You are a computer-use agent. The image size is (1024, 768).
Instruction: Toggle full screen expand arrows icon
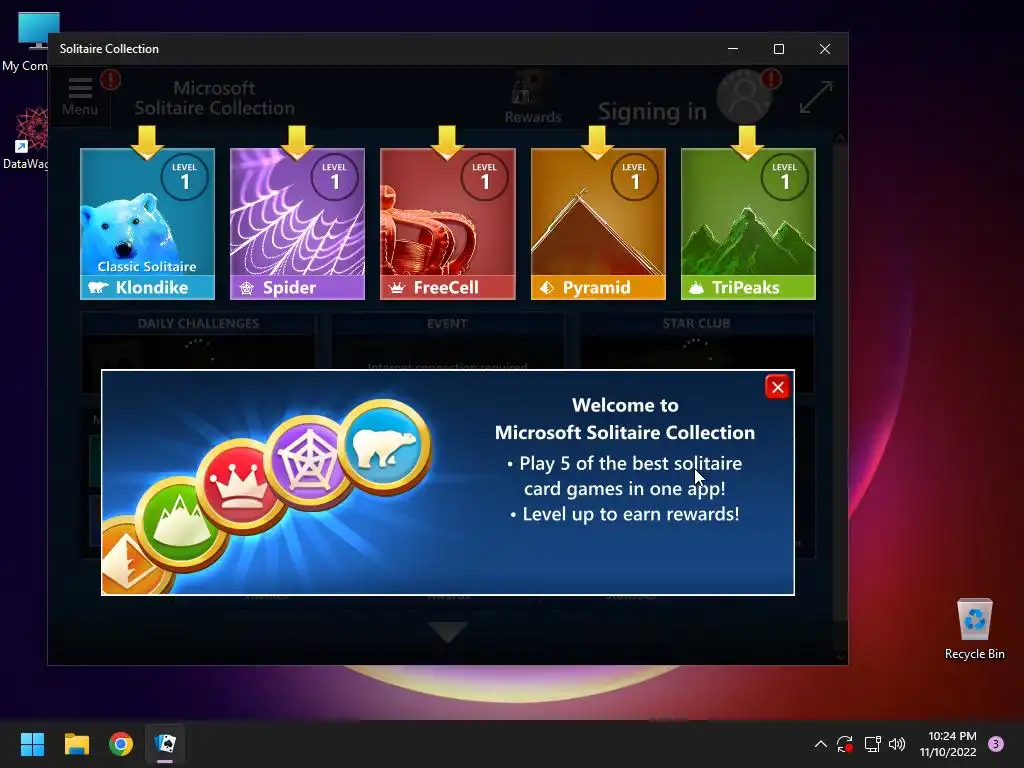816,97
